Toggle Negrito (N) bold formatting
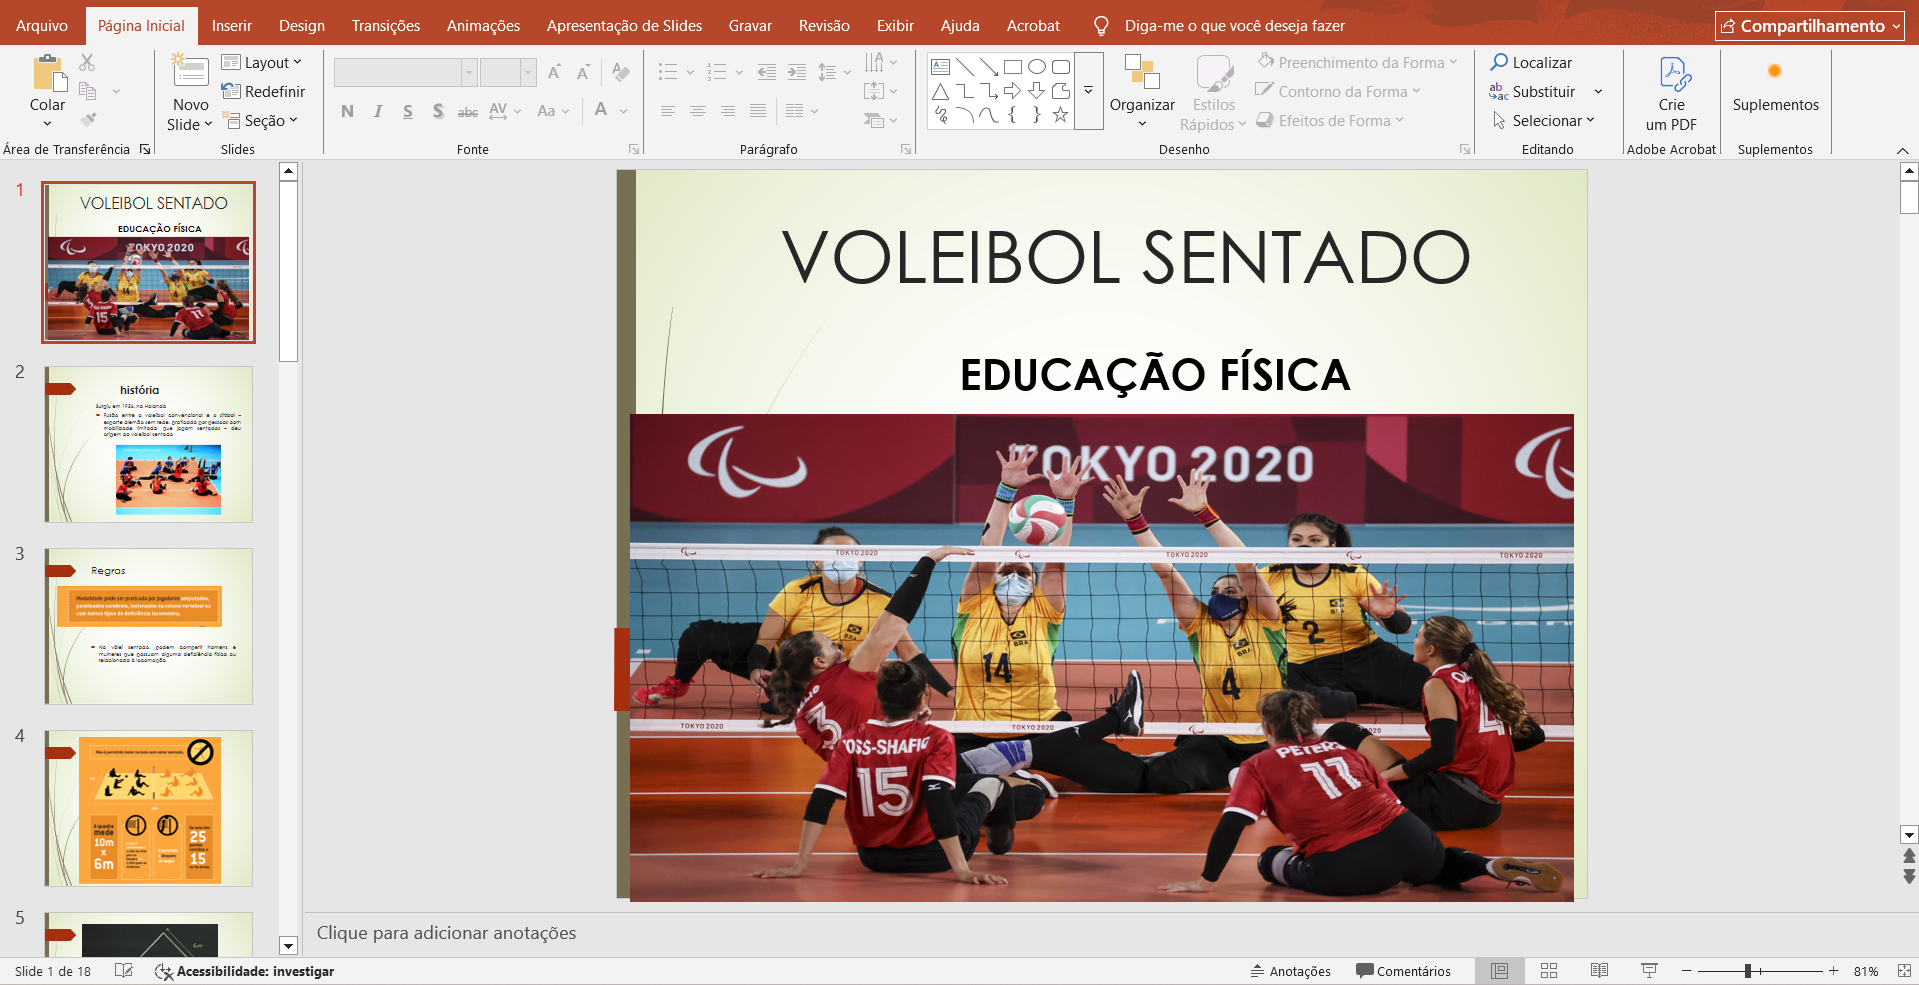This screenshot has height=985, width=1919. click(347, 111)
